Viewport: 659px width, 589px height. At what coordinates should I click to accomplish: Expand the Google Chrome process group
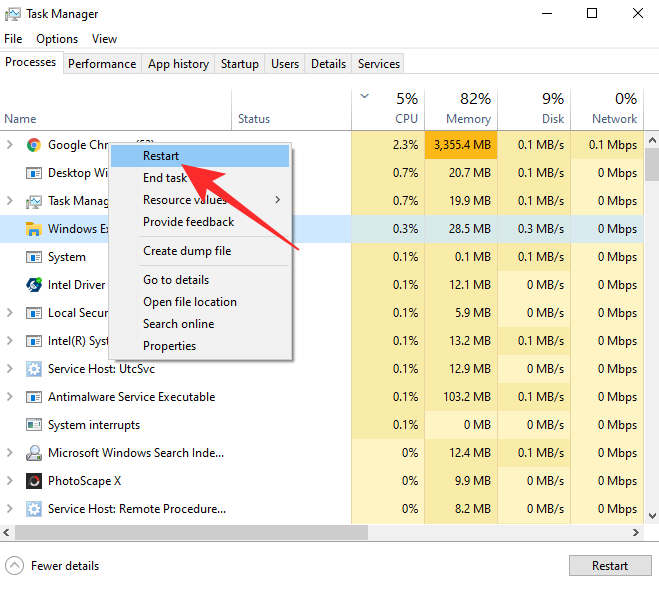pos(10,145)
